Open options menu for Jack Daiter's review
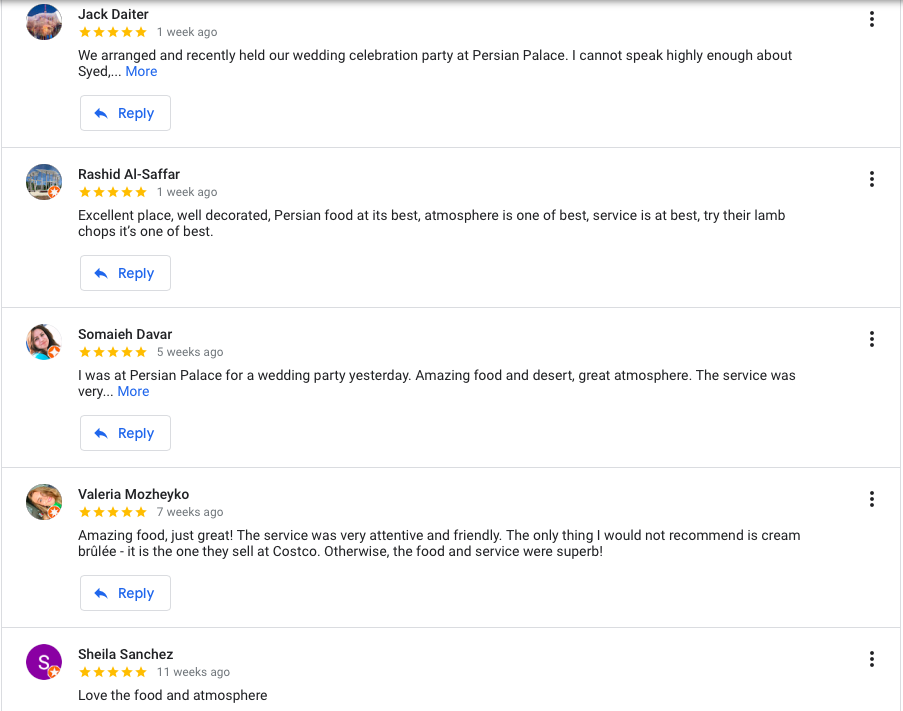 [872, 19]
